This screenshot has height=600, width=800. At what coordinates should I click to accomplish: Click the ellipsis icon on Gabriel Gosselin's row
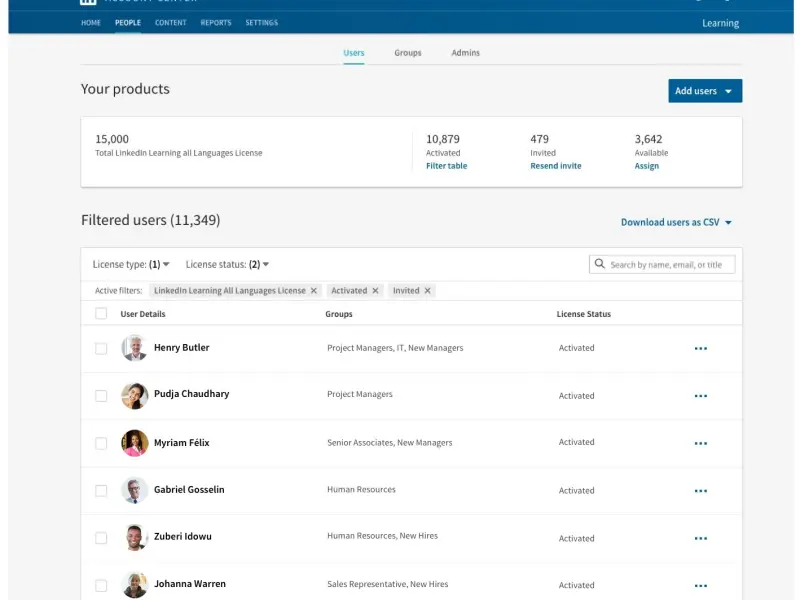click(x=700, y=491)
